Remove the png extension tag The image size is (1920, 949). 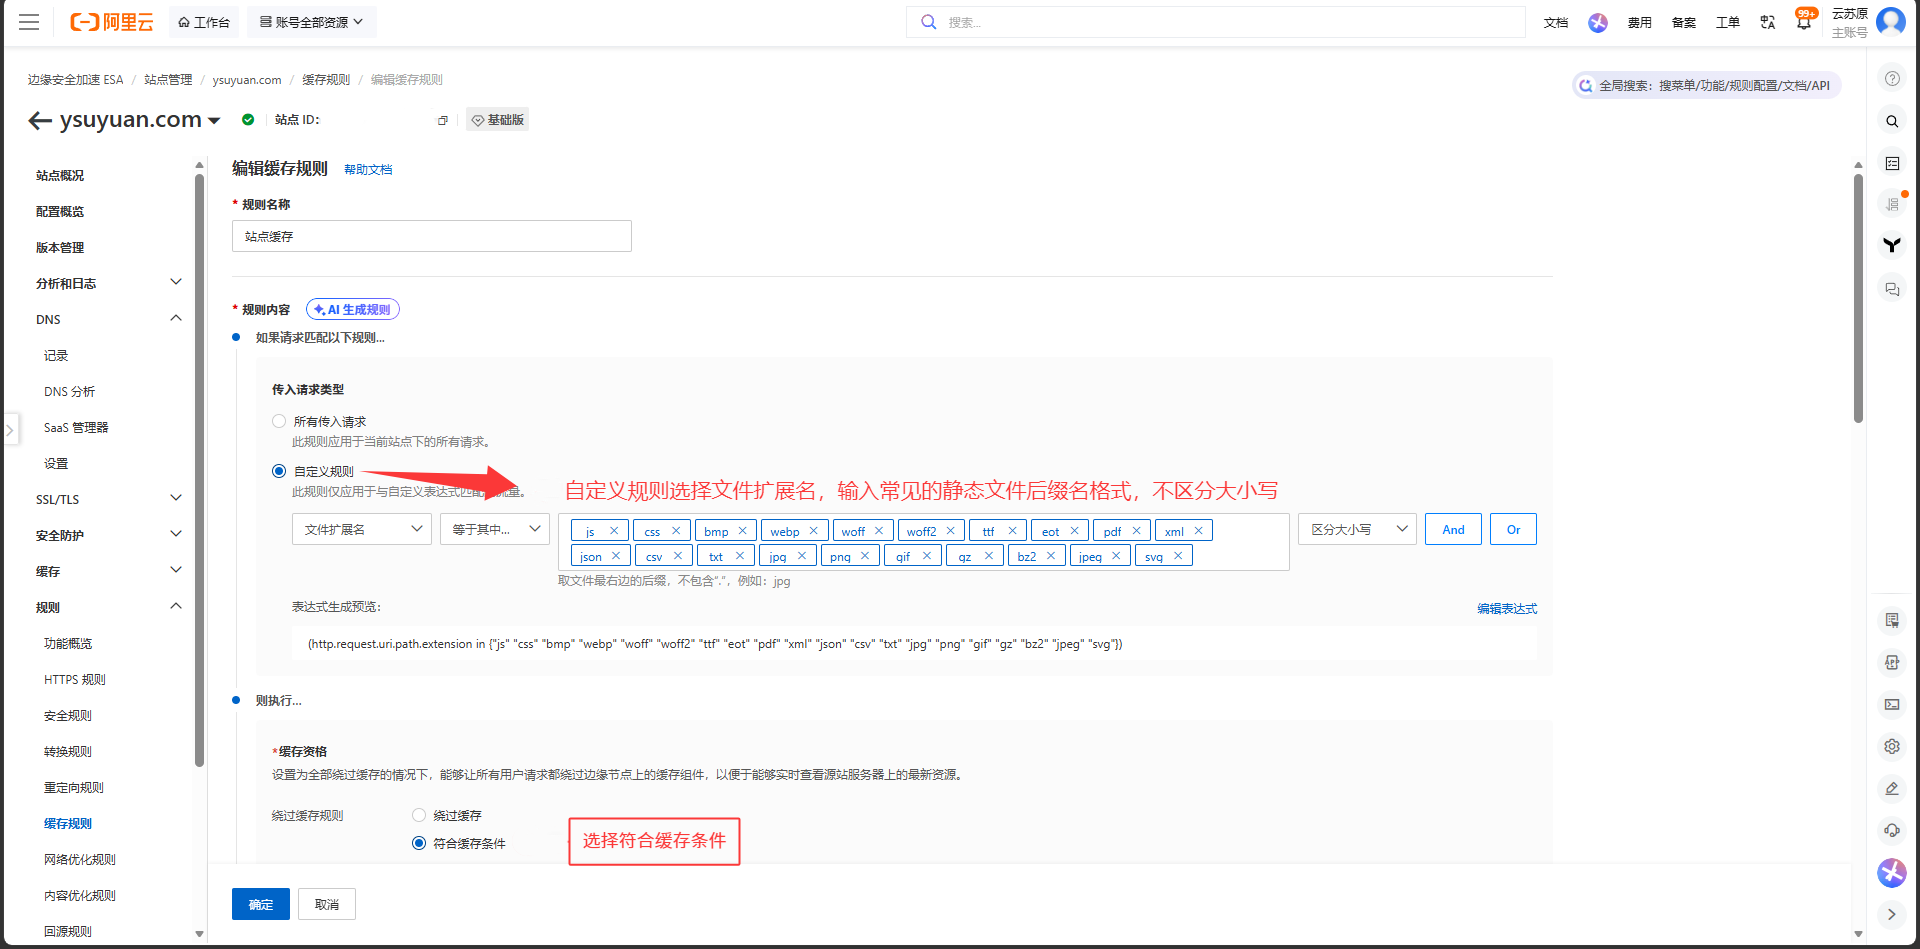tap(865, 556)
